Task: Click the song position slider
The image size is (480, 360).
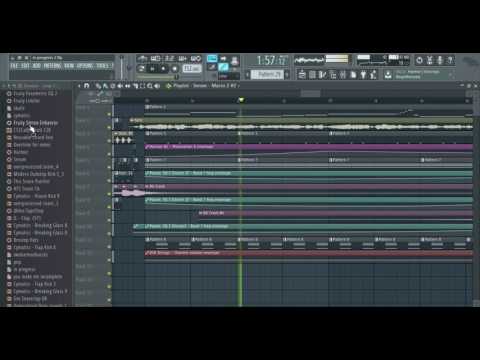Action: pyautogui.click(x=157, y=77)
